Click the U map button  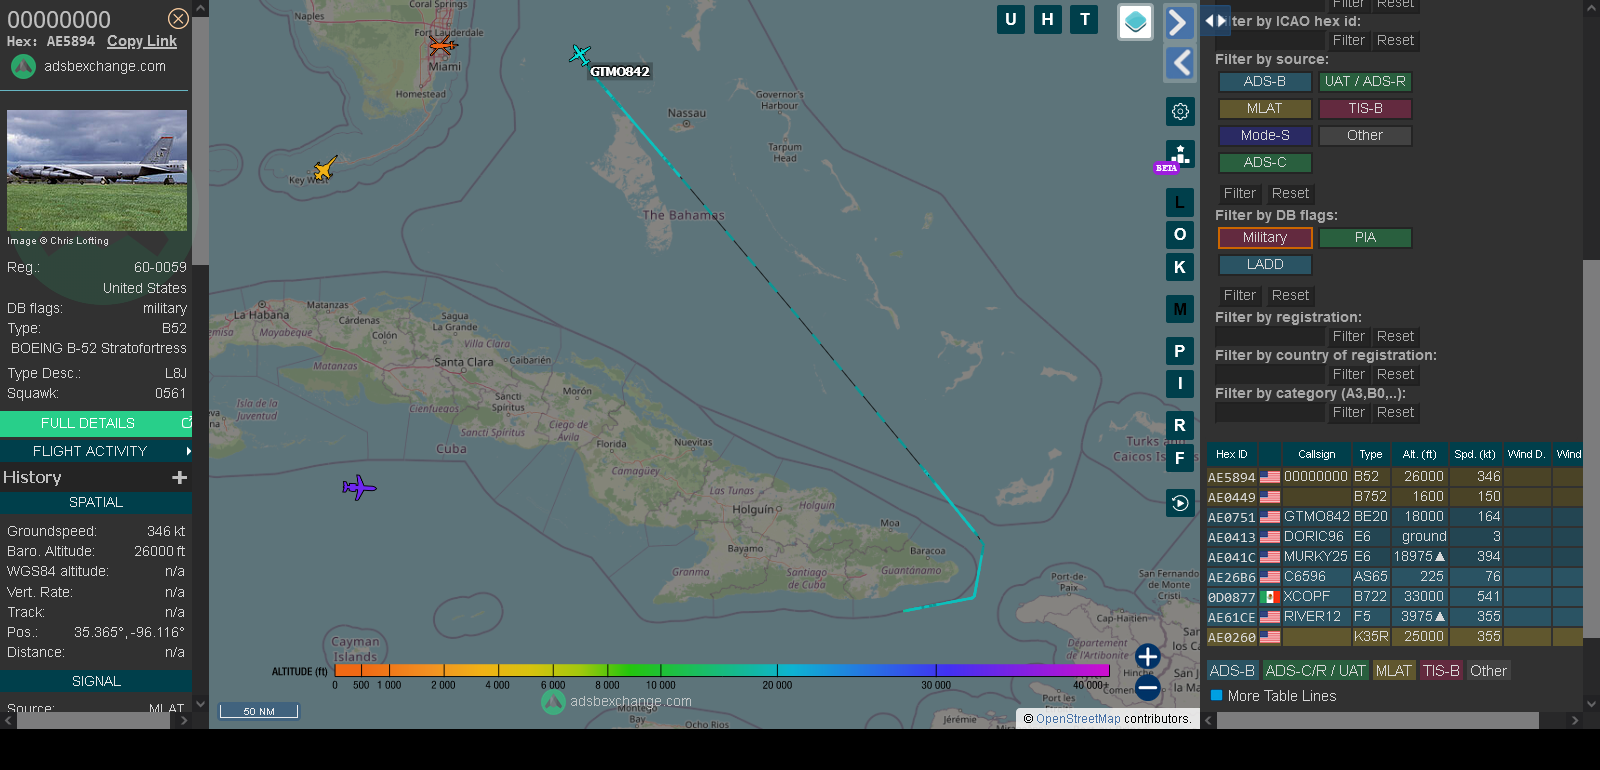(x=1011, y=19)
